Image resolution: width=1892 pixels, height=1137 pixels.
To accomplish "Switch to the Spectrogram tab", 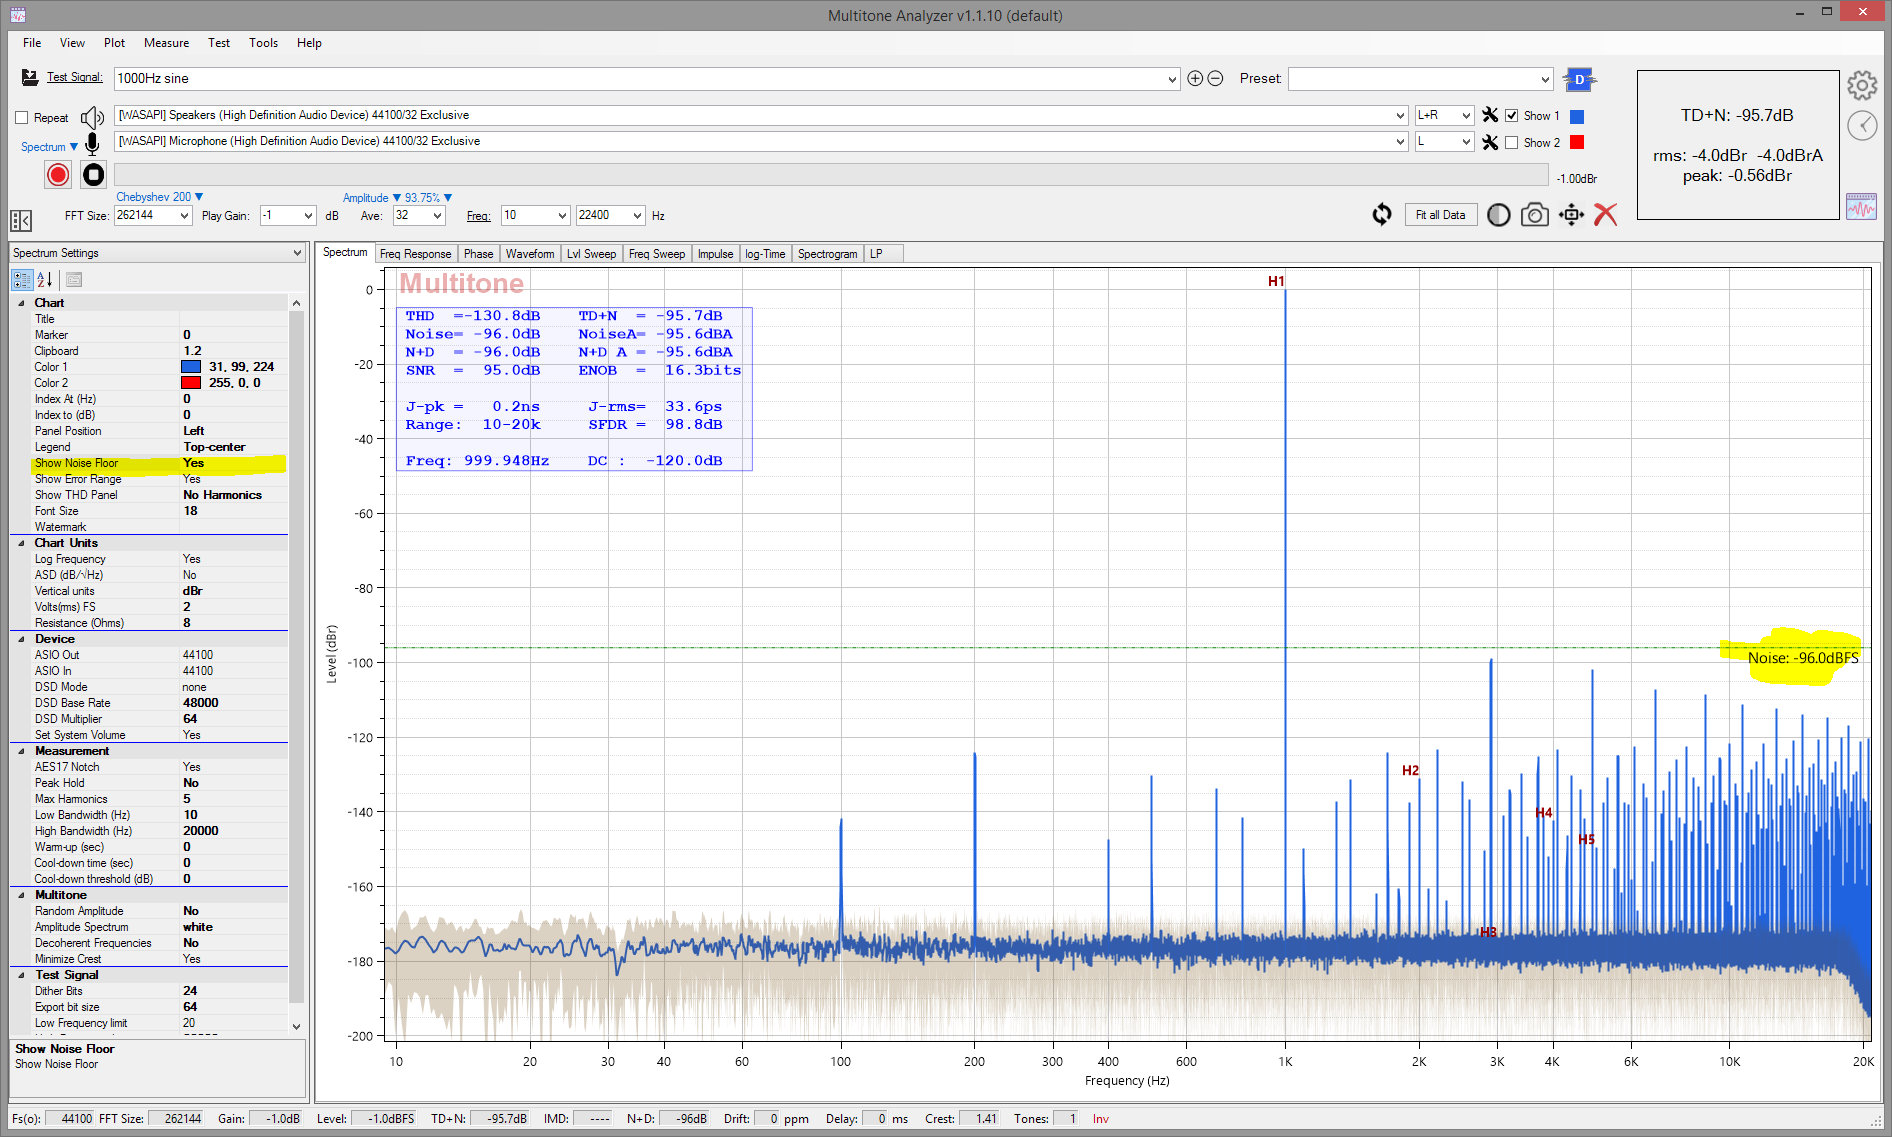I will click(x=827, y=254).
